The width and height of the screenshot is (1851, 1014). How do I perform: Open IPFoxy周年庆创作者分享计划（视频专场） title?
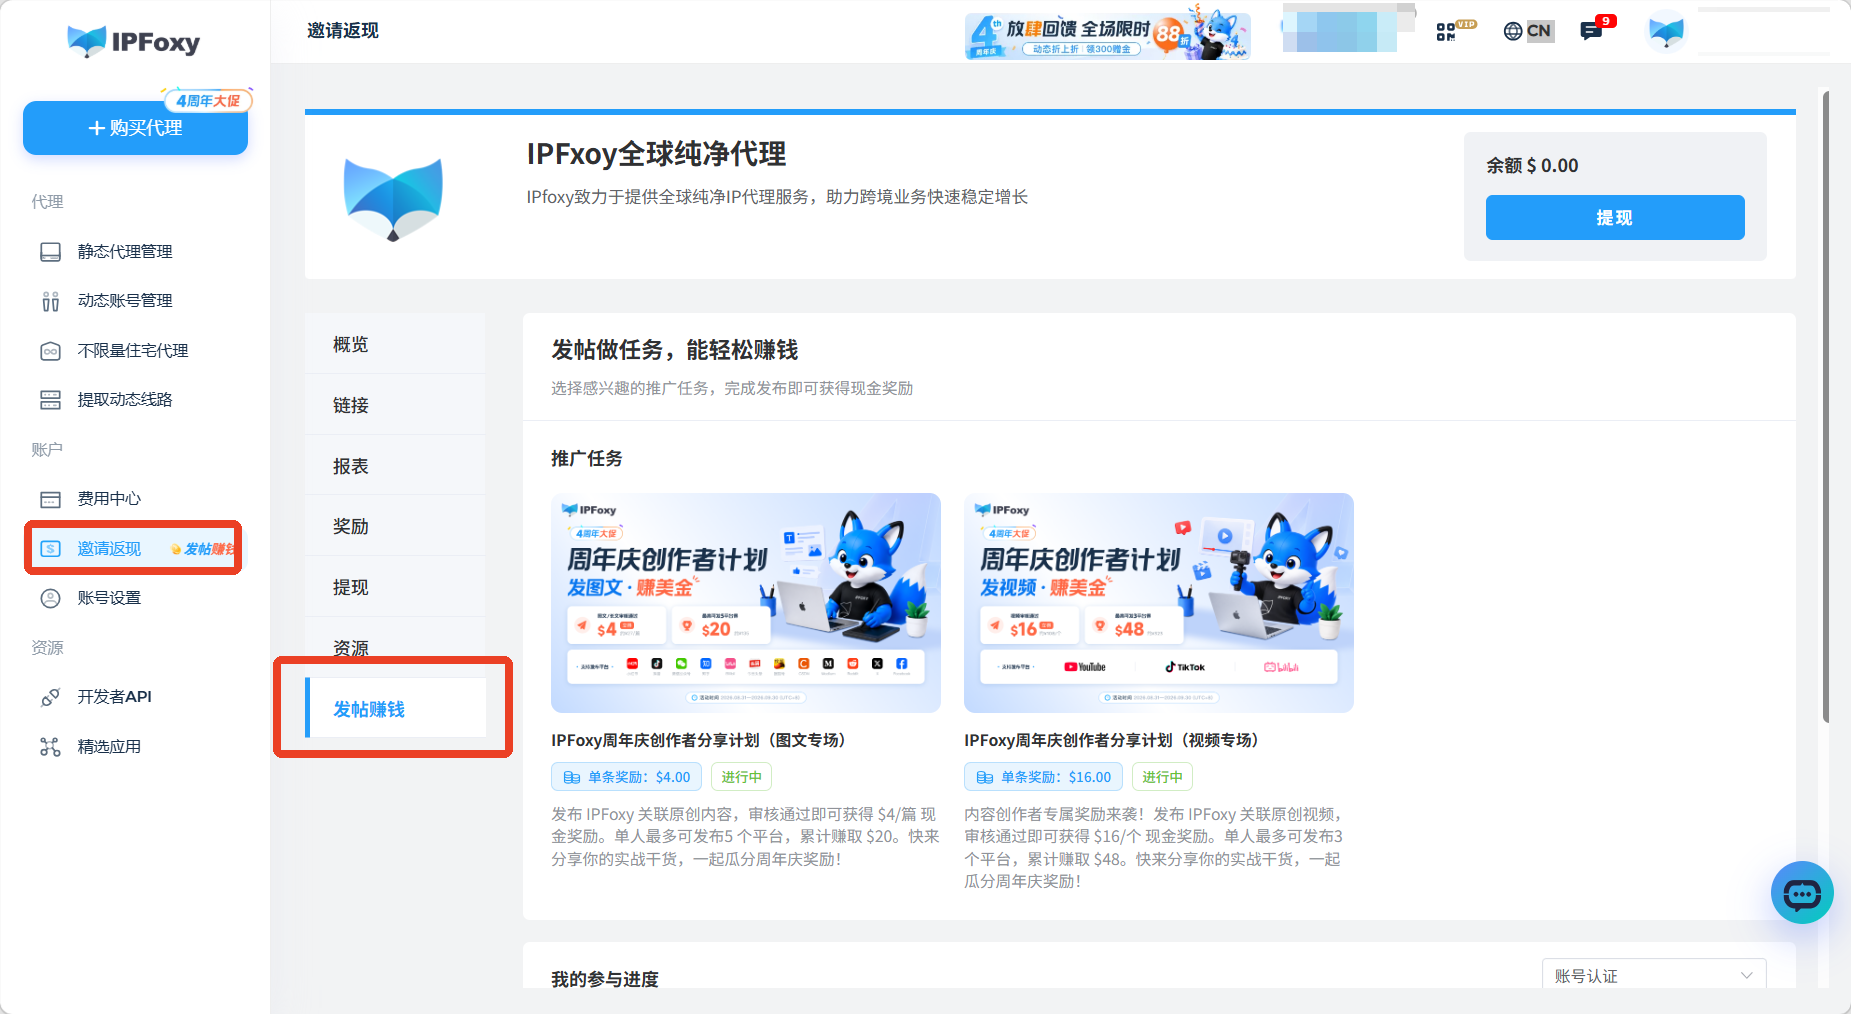pyautogui.click(x=1114, y=740)
